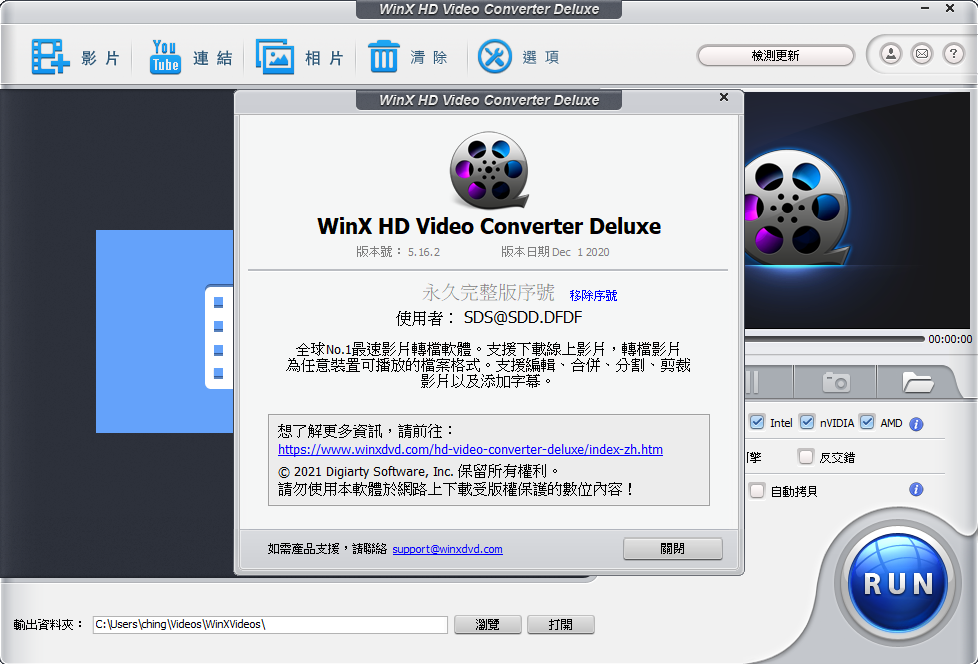Click the output folder path field

pyautogui.click(x=270, y=624)
